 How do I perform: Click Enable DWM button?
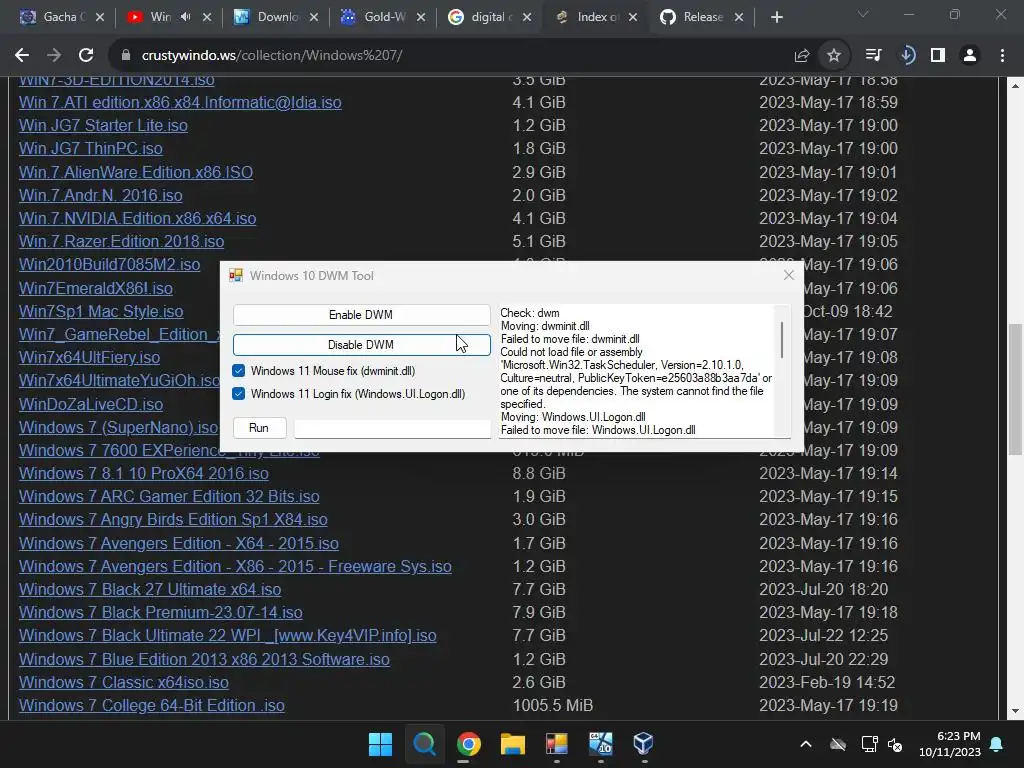click(361, 315)
